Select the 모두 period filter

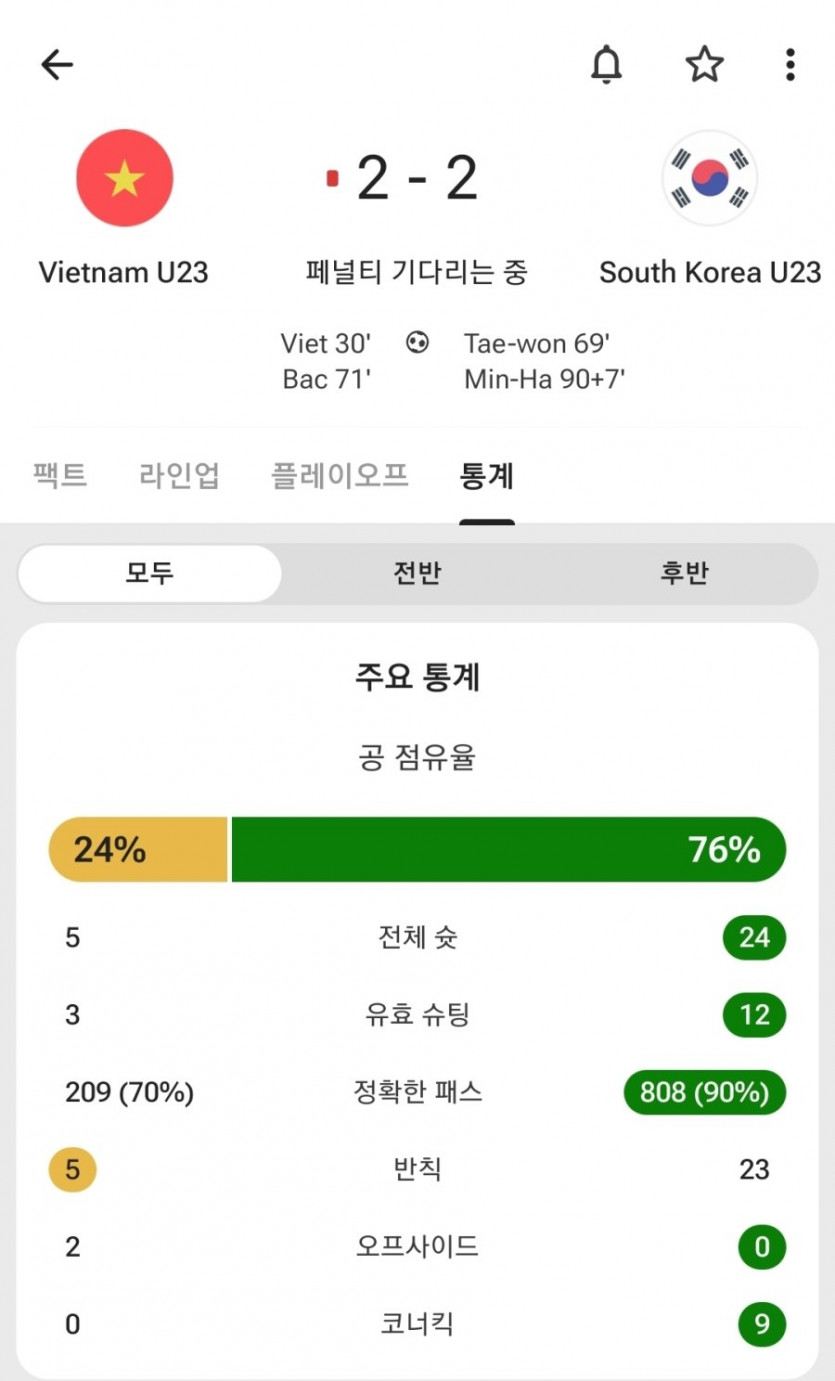[150, 574]
